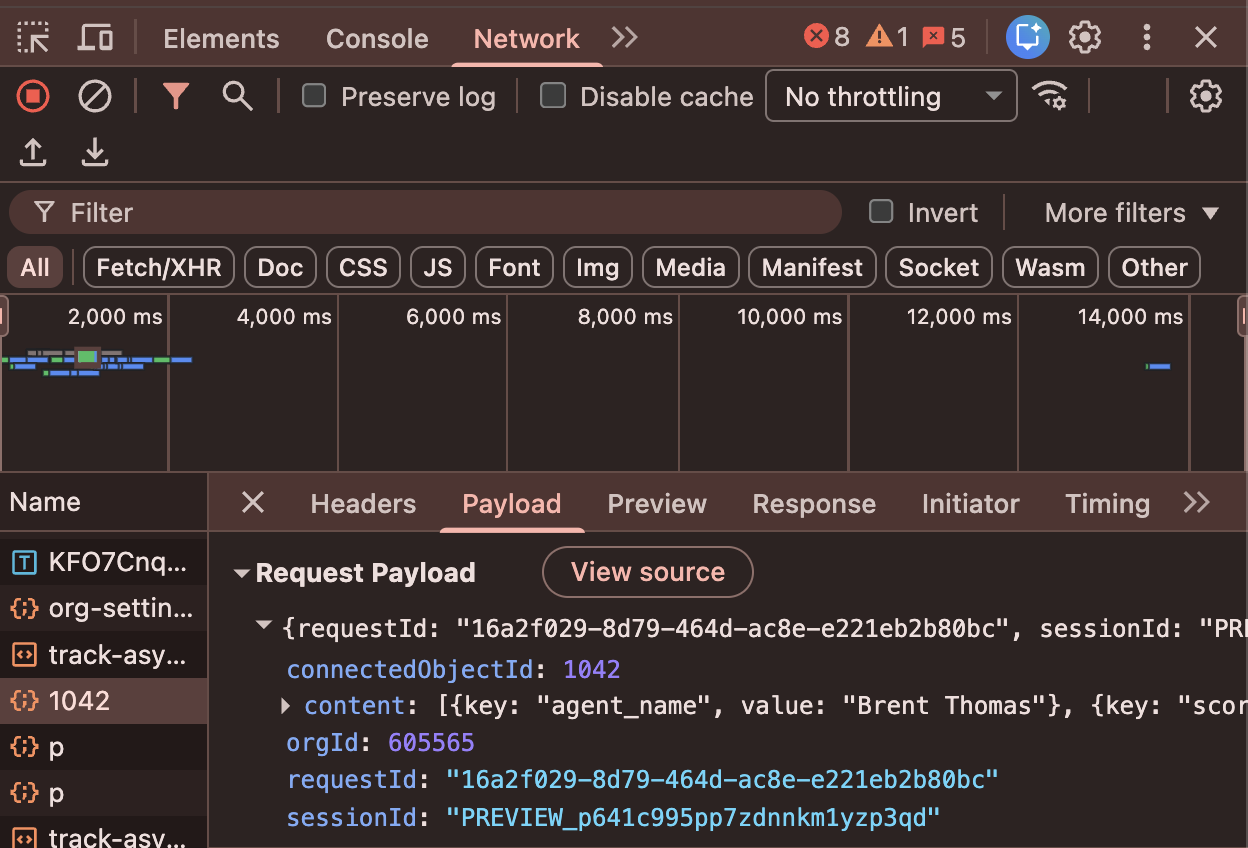The width and height of the screenshot is (1248, 848).
Task: Open the More filters dropdown
Action: coord(1131,213)
